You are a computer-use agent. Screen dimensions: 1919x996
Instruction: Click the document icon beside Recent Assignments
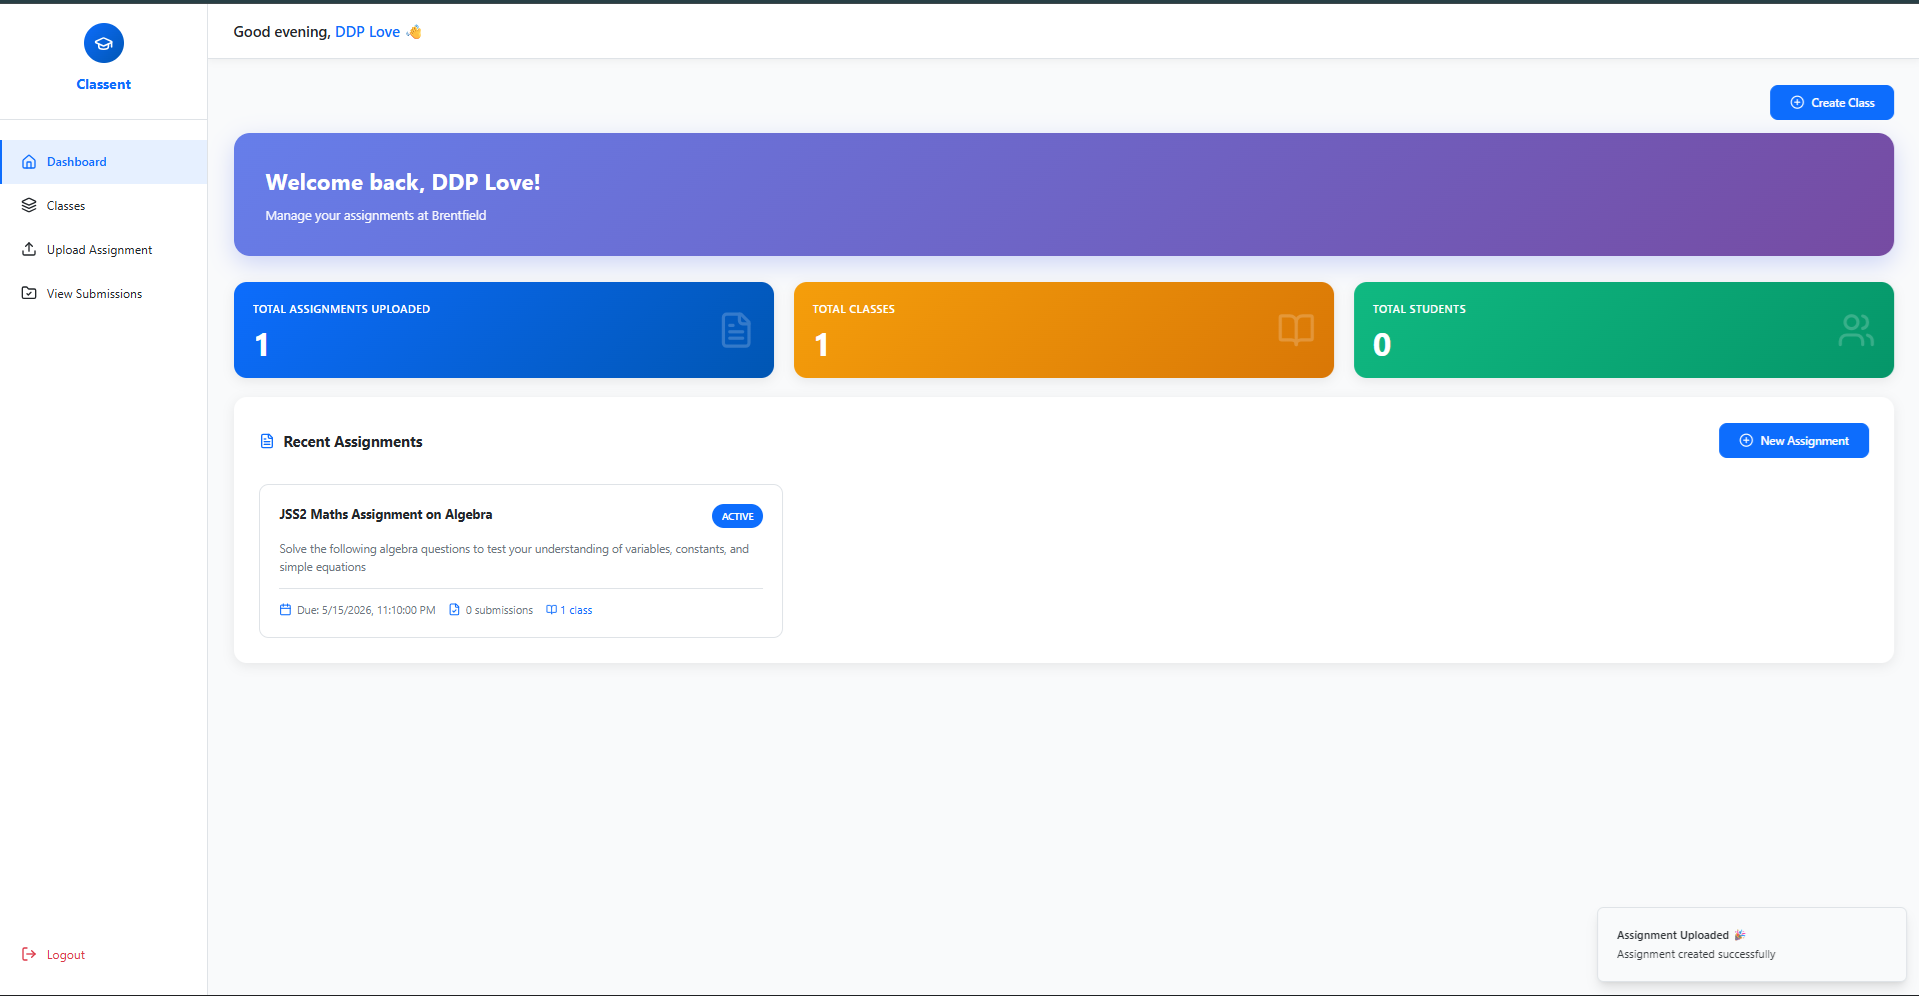(267, 441)
